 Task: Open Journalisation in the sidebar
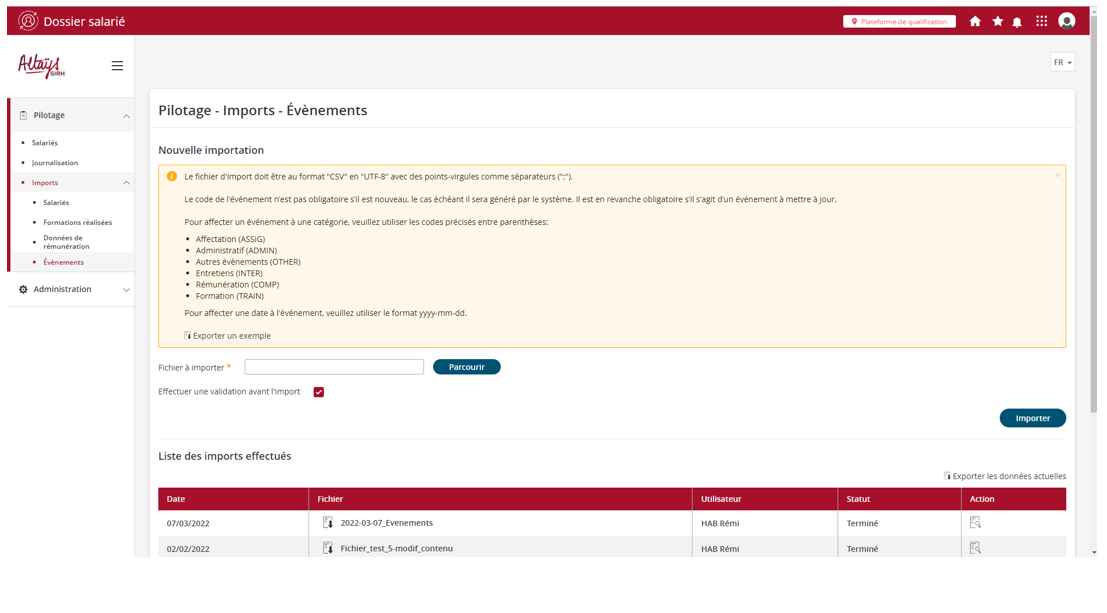(55, 163)
